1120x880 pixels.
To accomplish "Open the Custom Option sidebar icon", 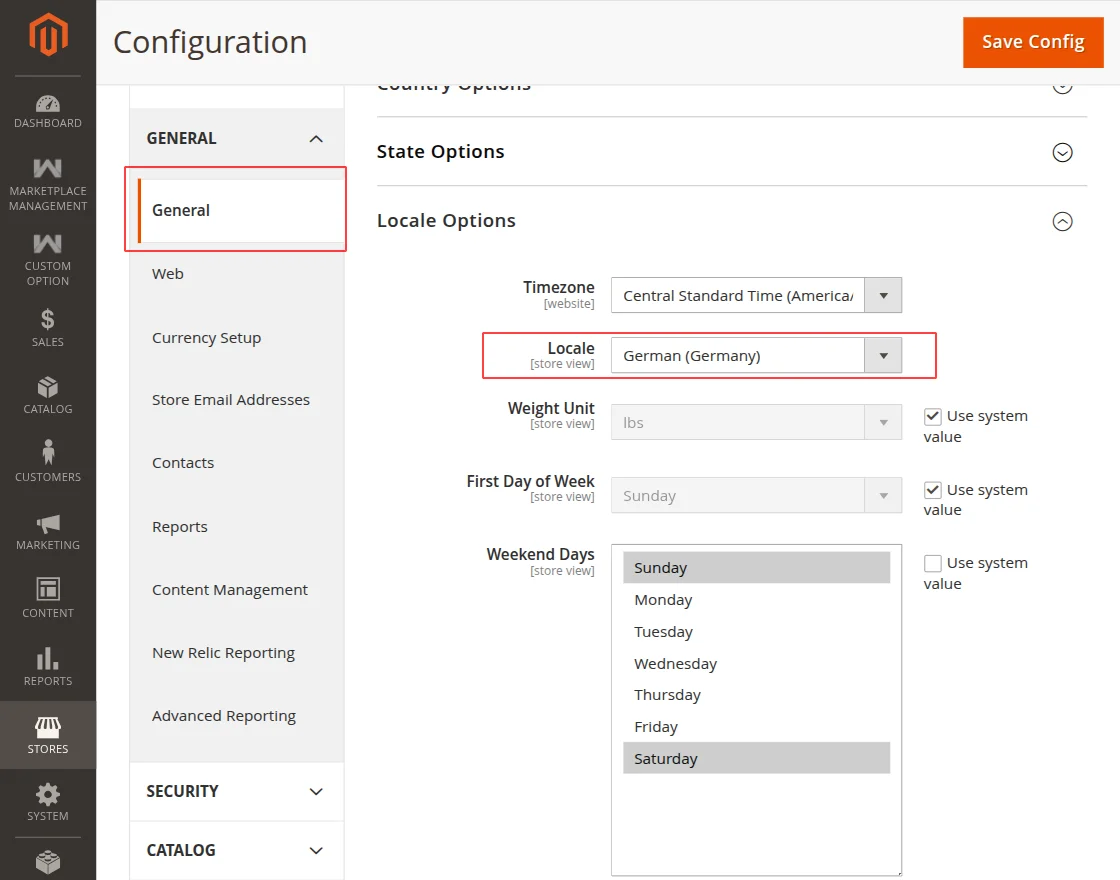I will click(x=47, y=258).
